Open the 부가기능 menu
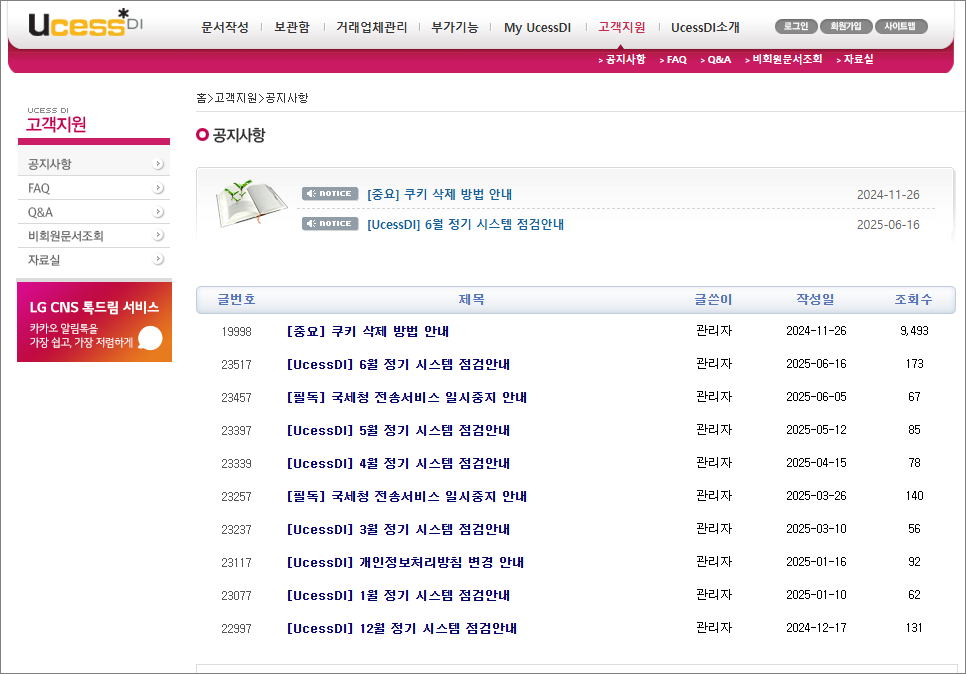The width and height of the screenshot is (966, 674). (455, 27)
